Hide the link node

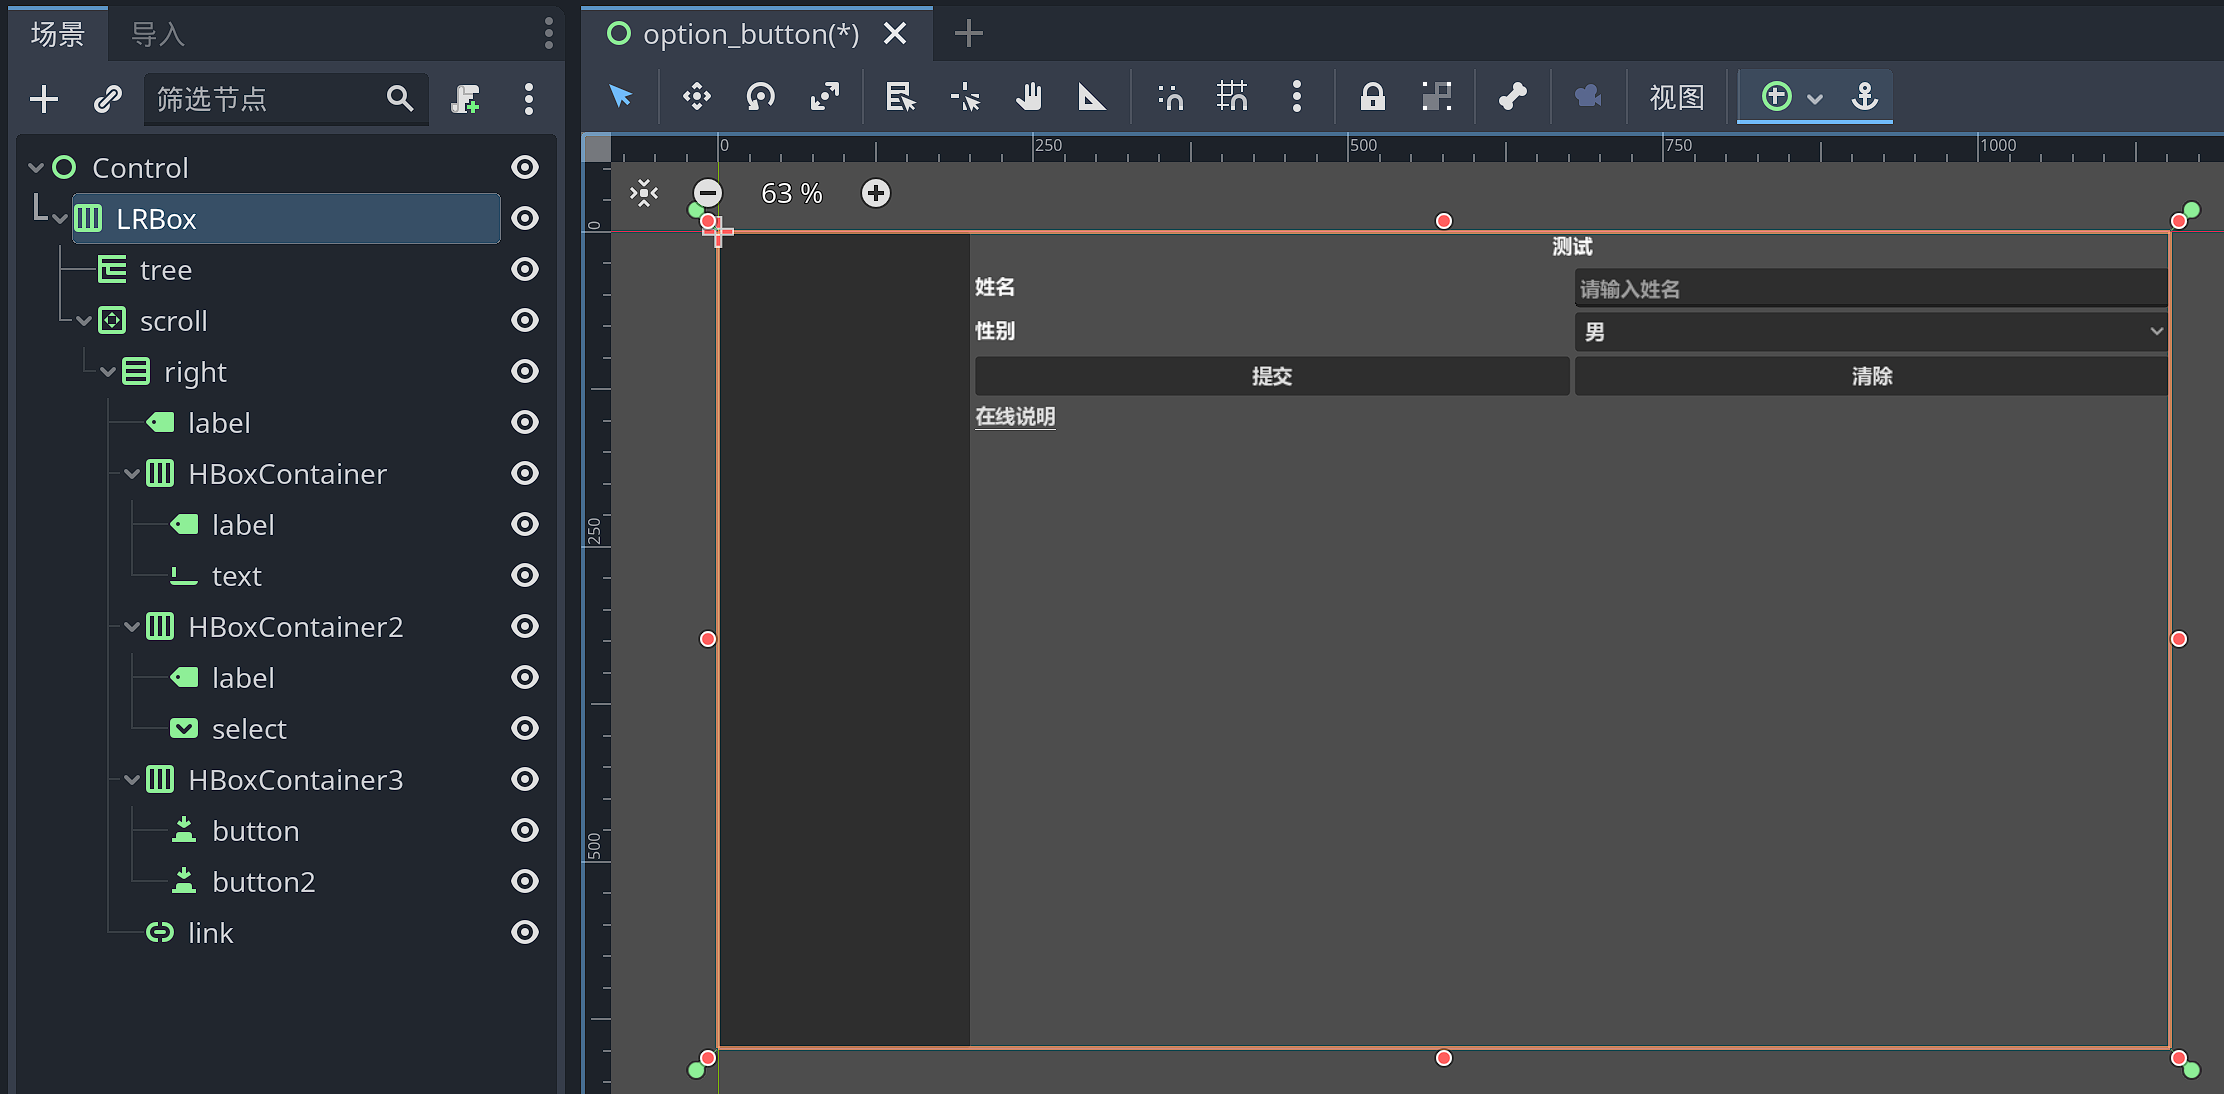click(525, 932)
